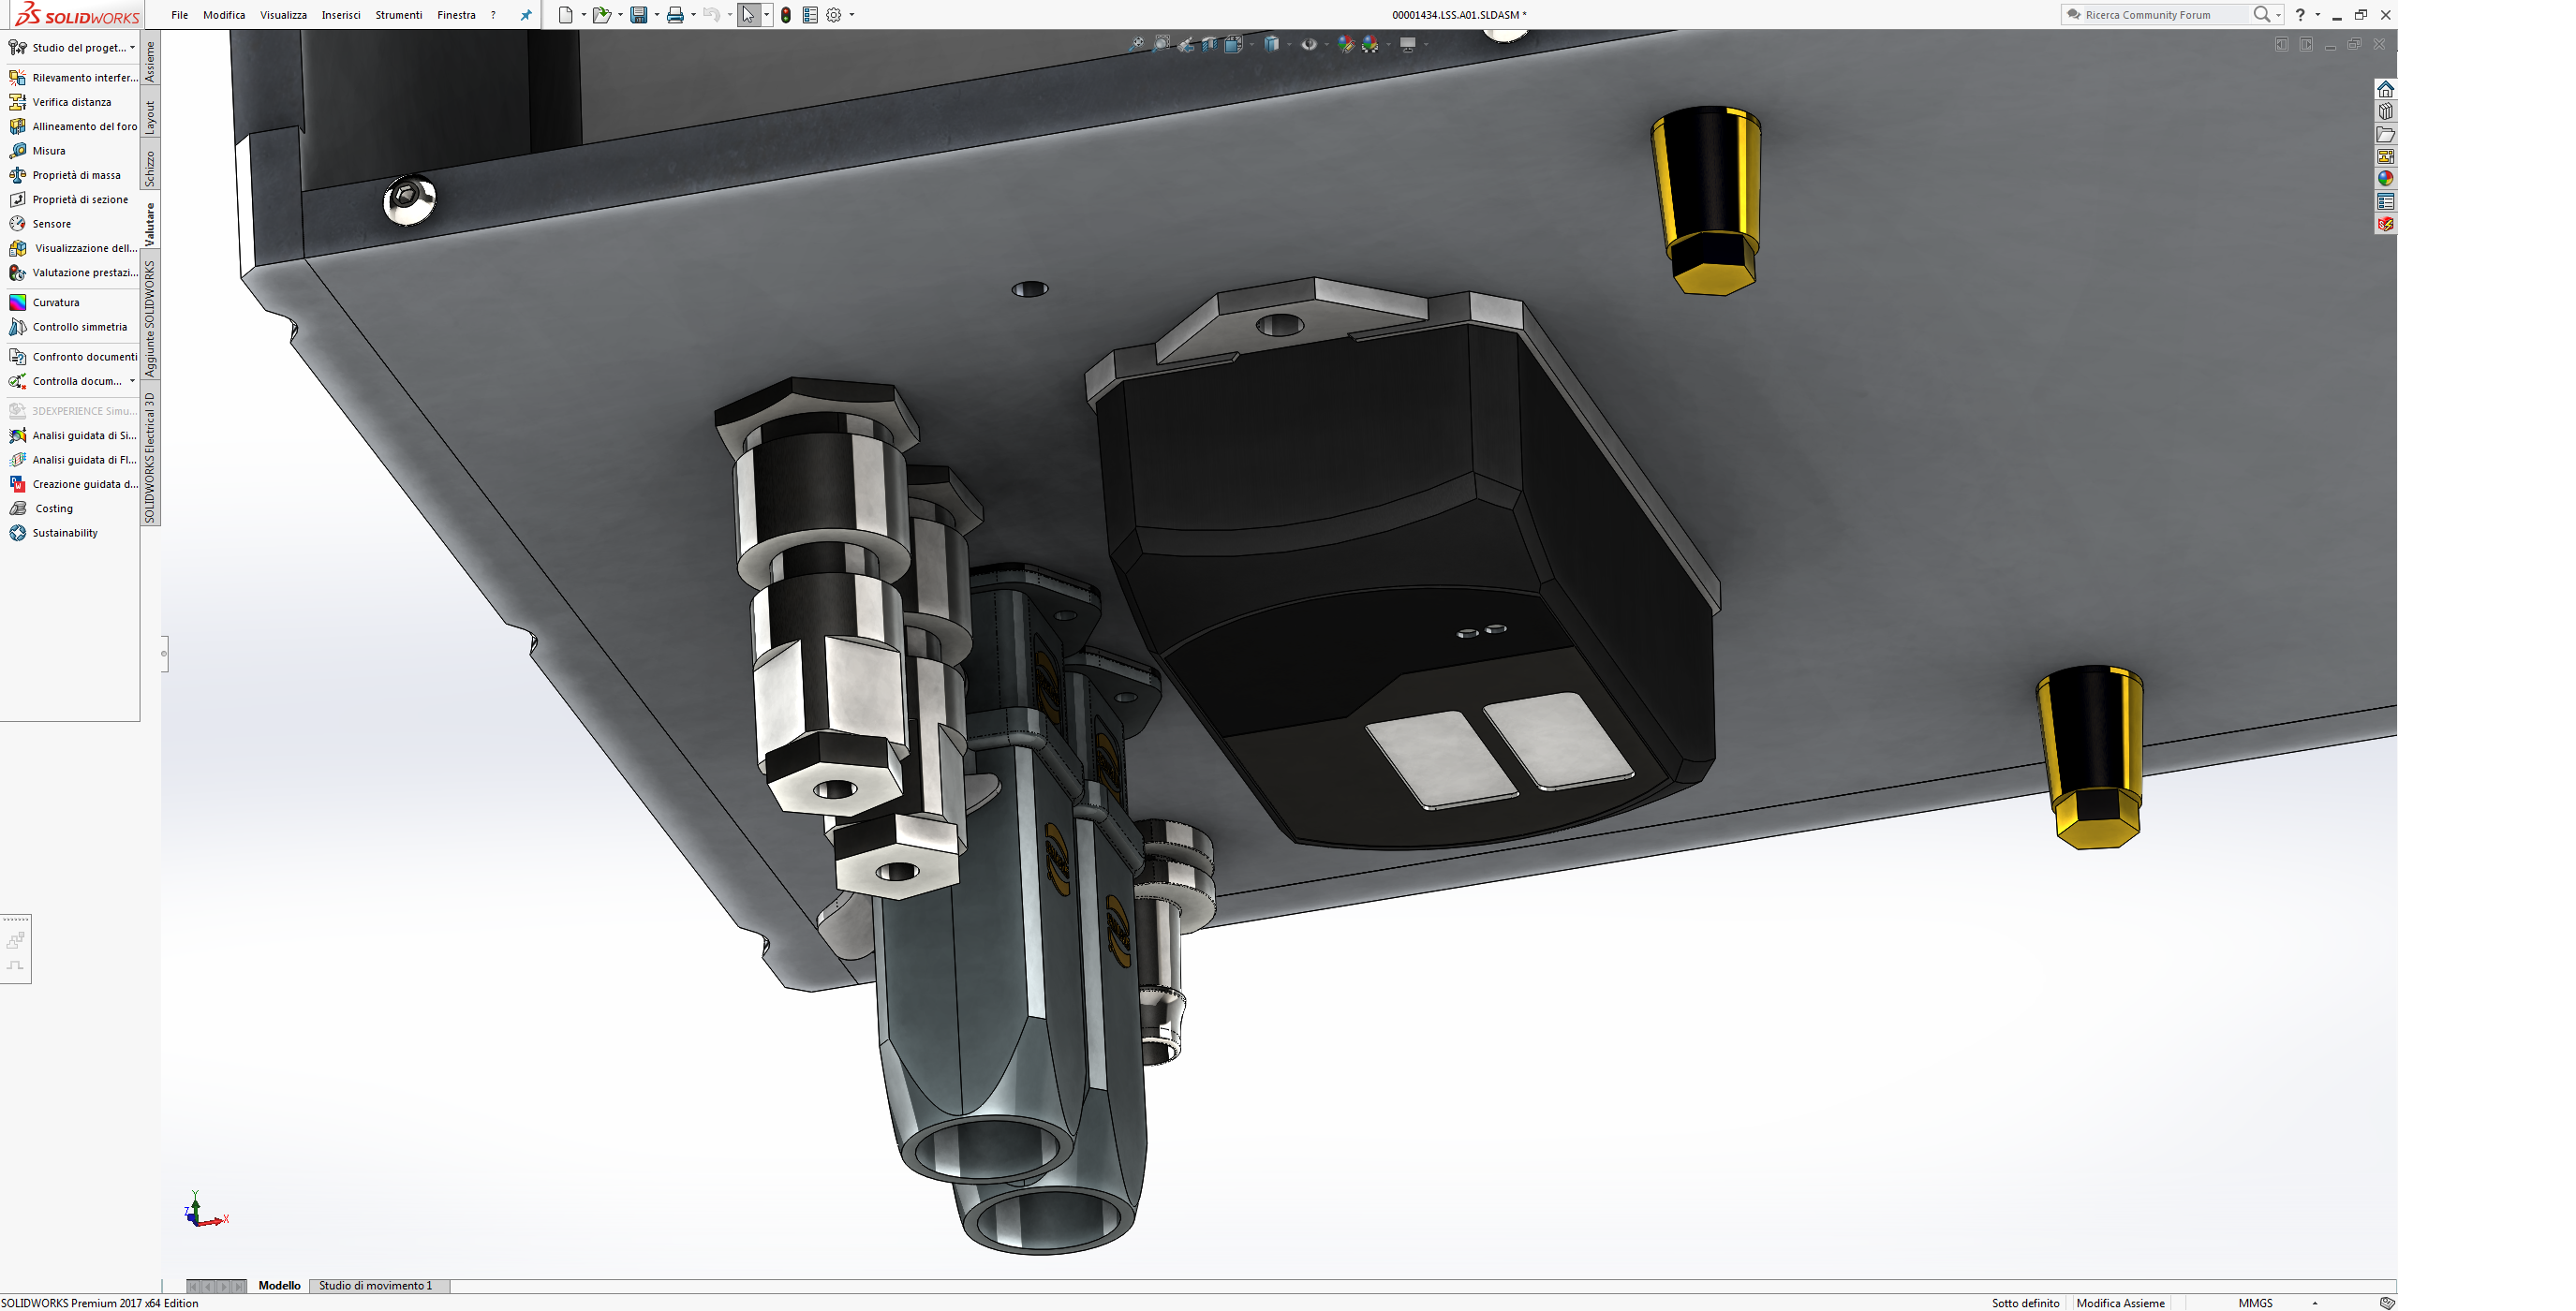Open the File menu

pyautogui.click(x=180, y=15)
